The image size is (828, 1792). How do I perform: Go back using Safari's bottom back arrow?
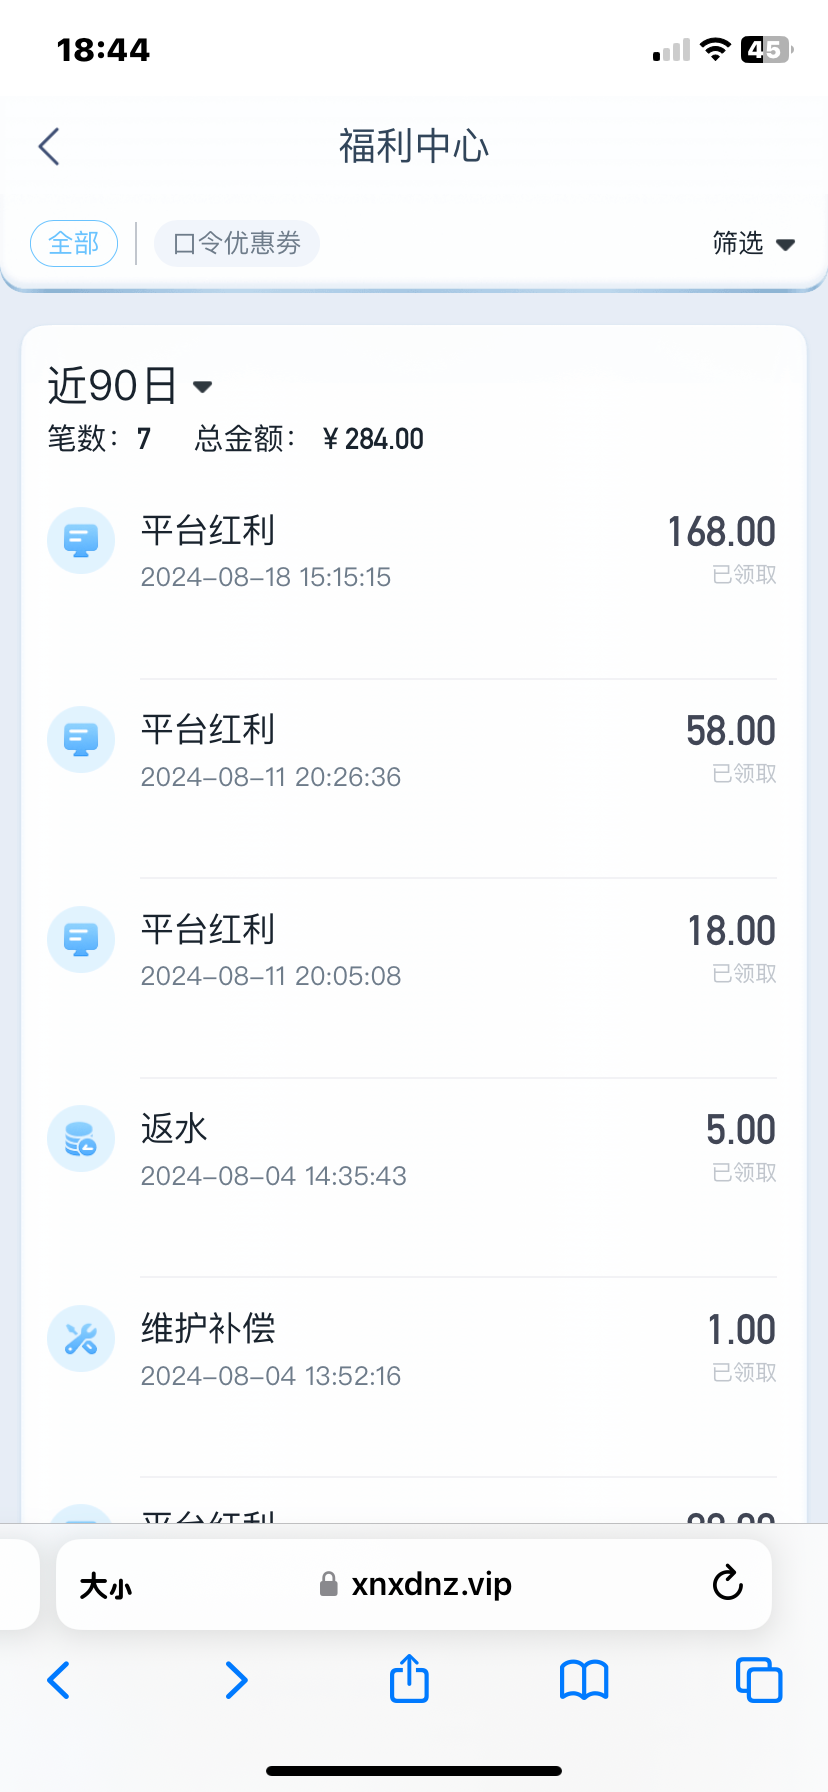click(x=59, y=1680)
